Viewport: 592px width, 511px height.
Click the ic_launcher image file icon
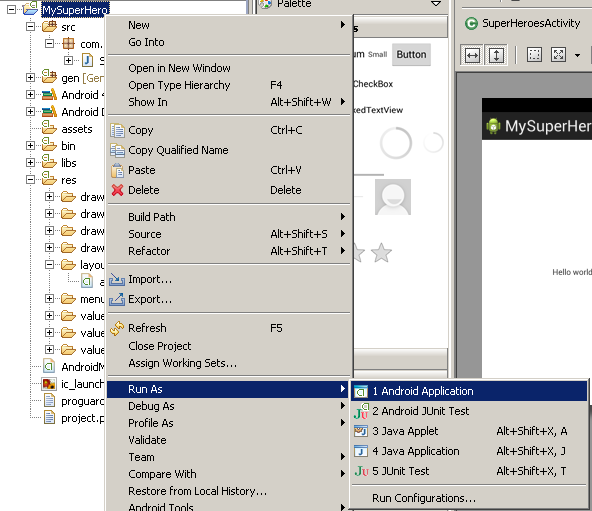click(49, 384)
